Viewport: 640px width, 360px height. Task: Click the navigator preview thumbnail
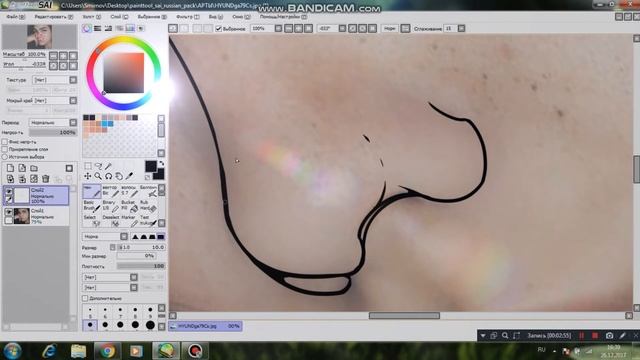click(39, 37)
